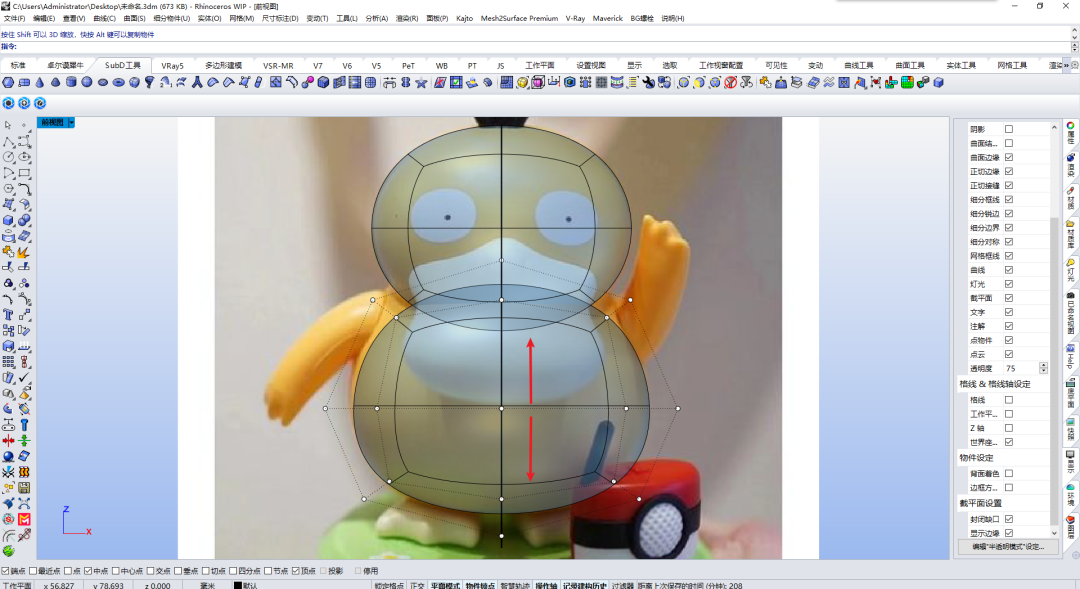This screenshot has width=1080, height=589.
Task: Click the black wrench toolbar icon
Action: (649, 83)
